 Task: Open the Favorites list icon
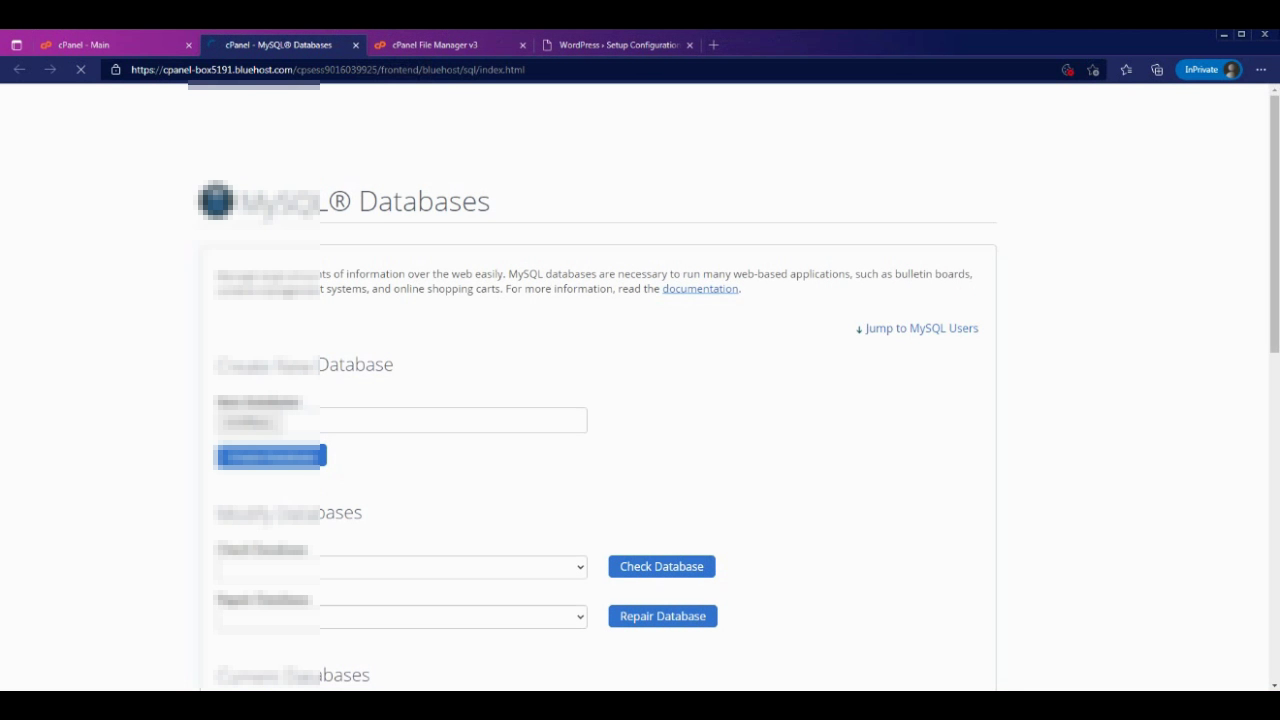point(1126,70)
